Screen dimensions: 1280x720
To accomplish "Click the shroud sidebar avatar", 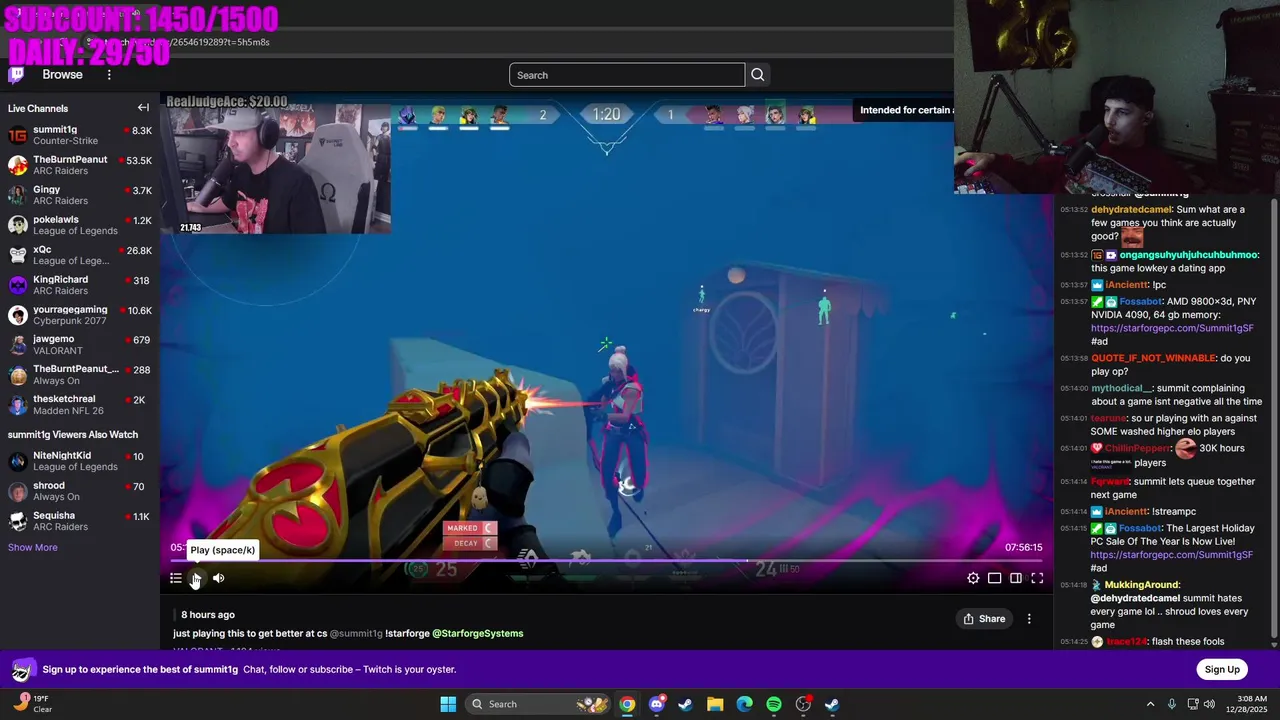I will [17, 491].
